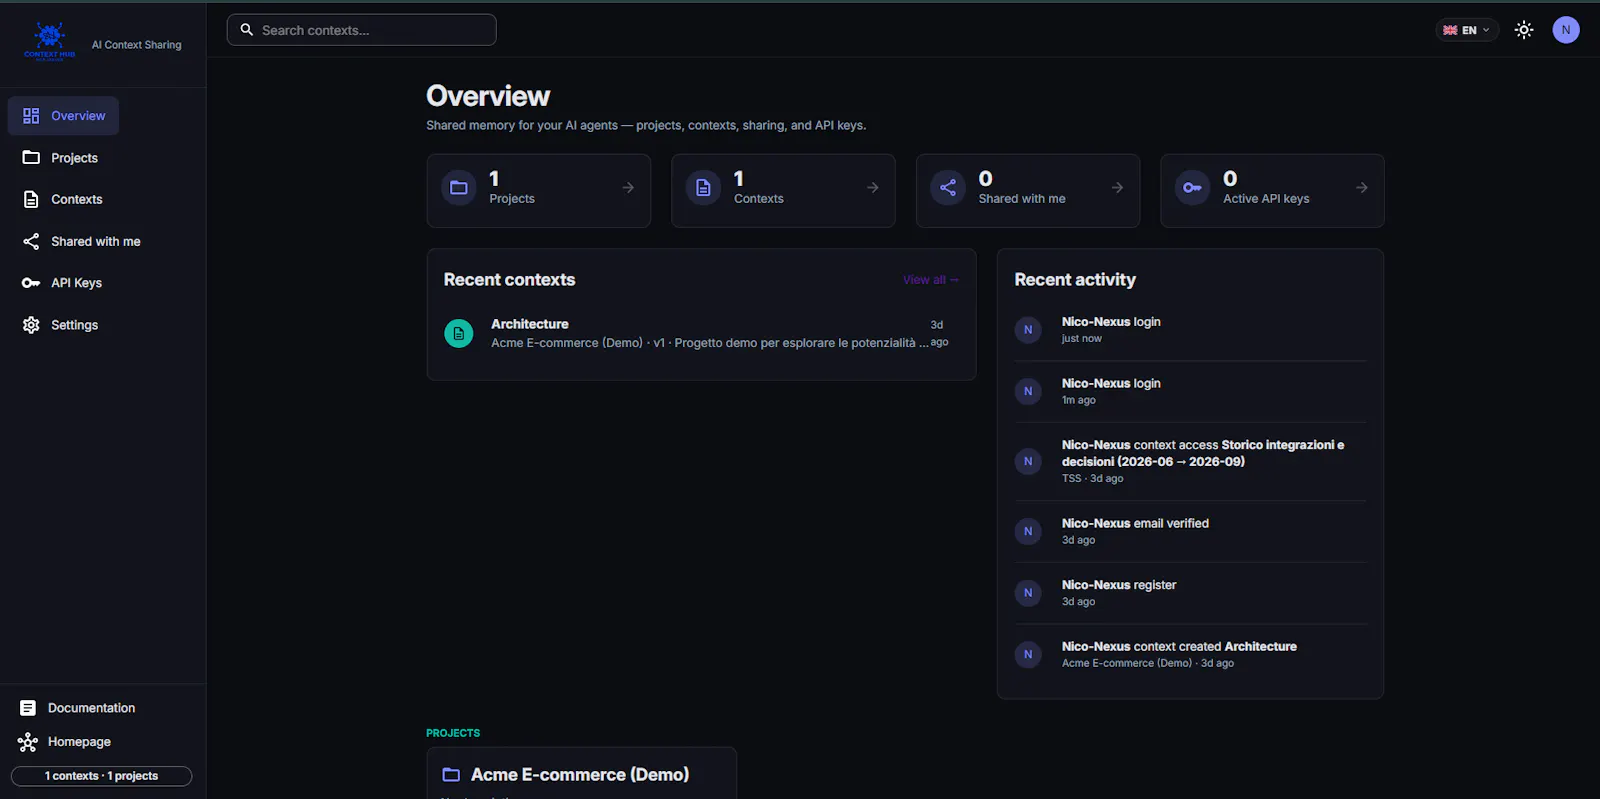Click the Documentation icon in sidebar footer
This screenshot has width=1600, height=799.
(x=28, y=708)
